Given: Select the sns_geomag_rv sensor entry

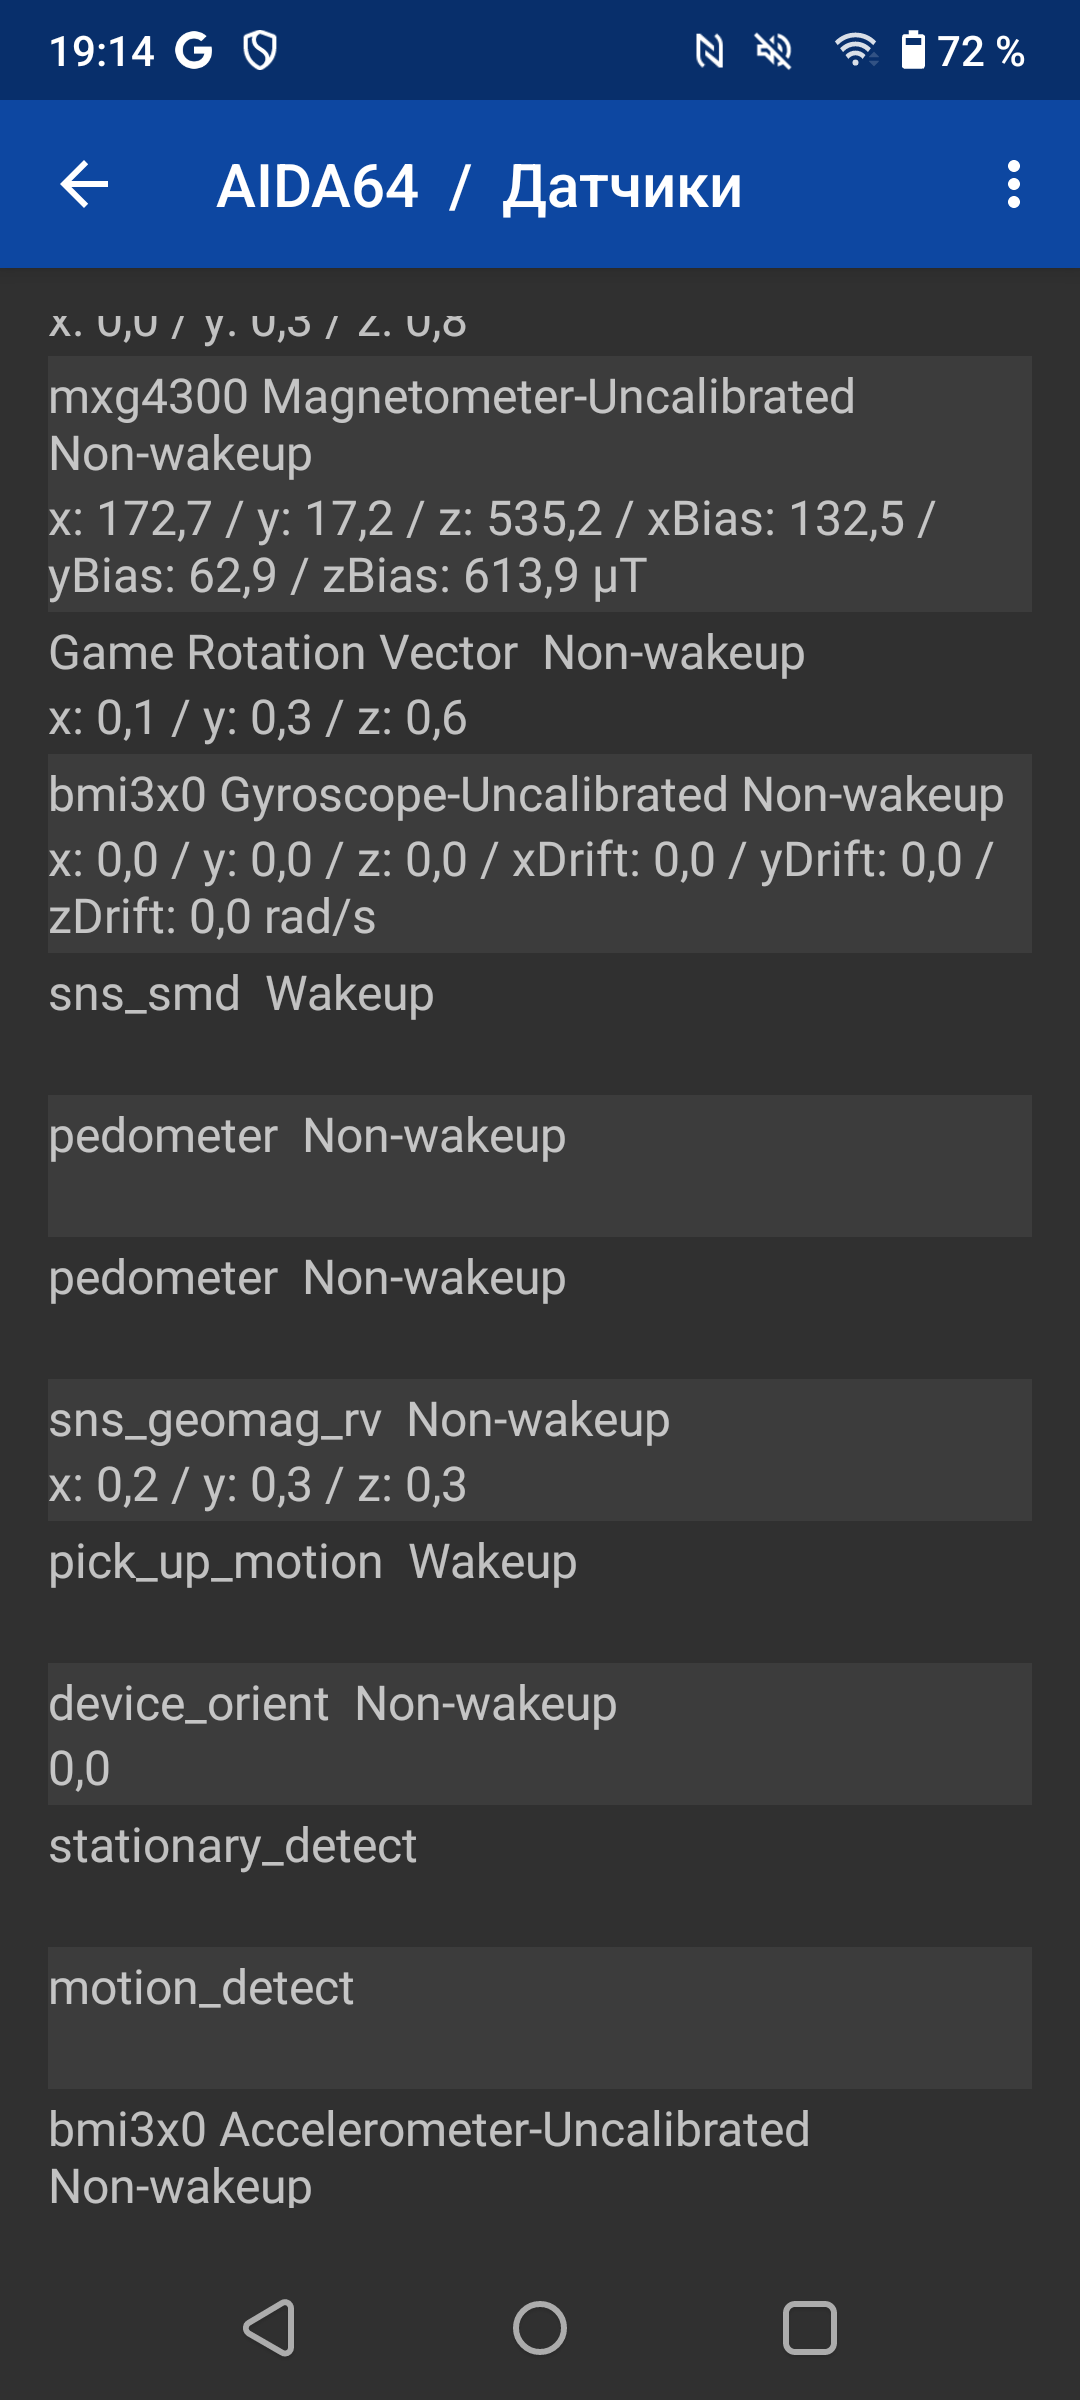Looking at the screenshot, I should (540, 1450).
